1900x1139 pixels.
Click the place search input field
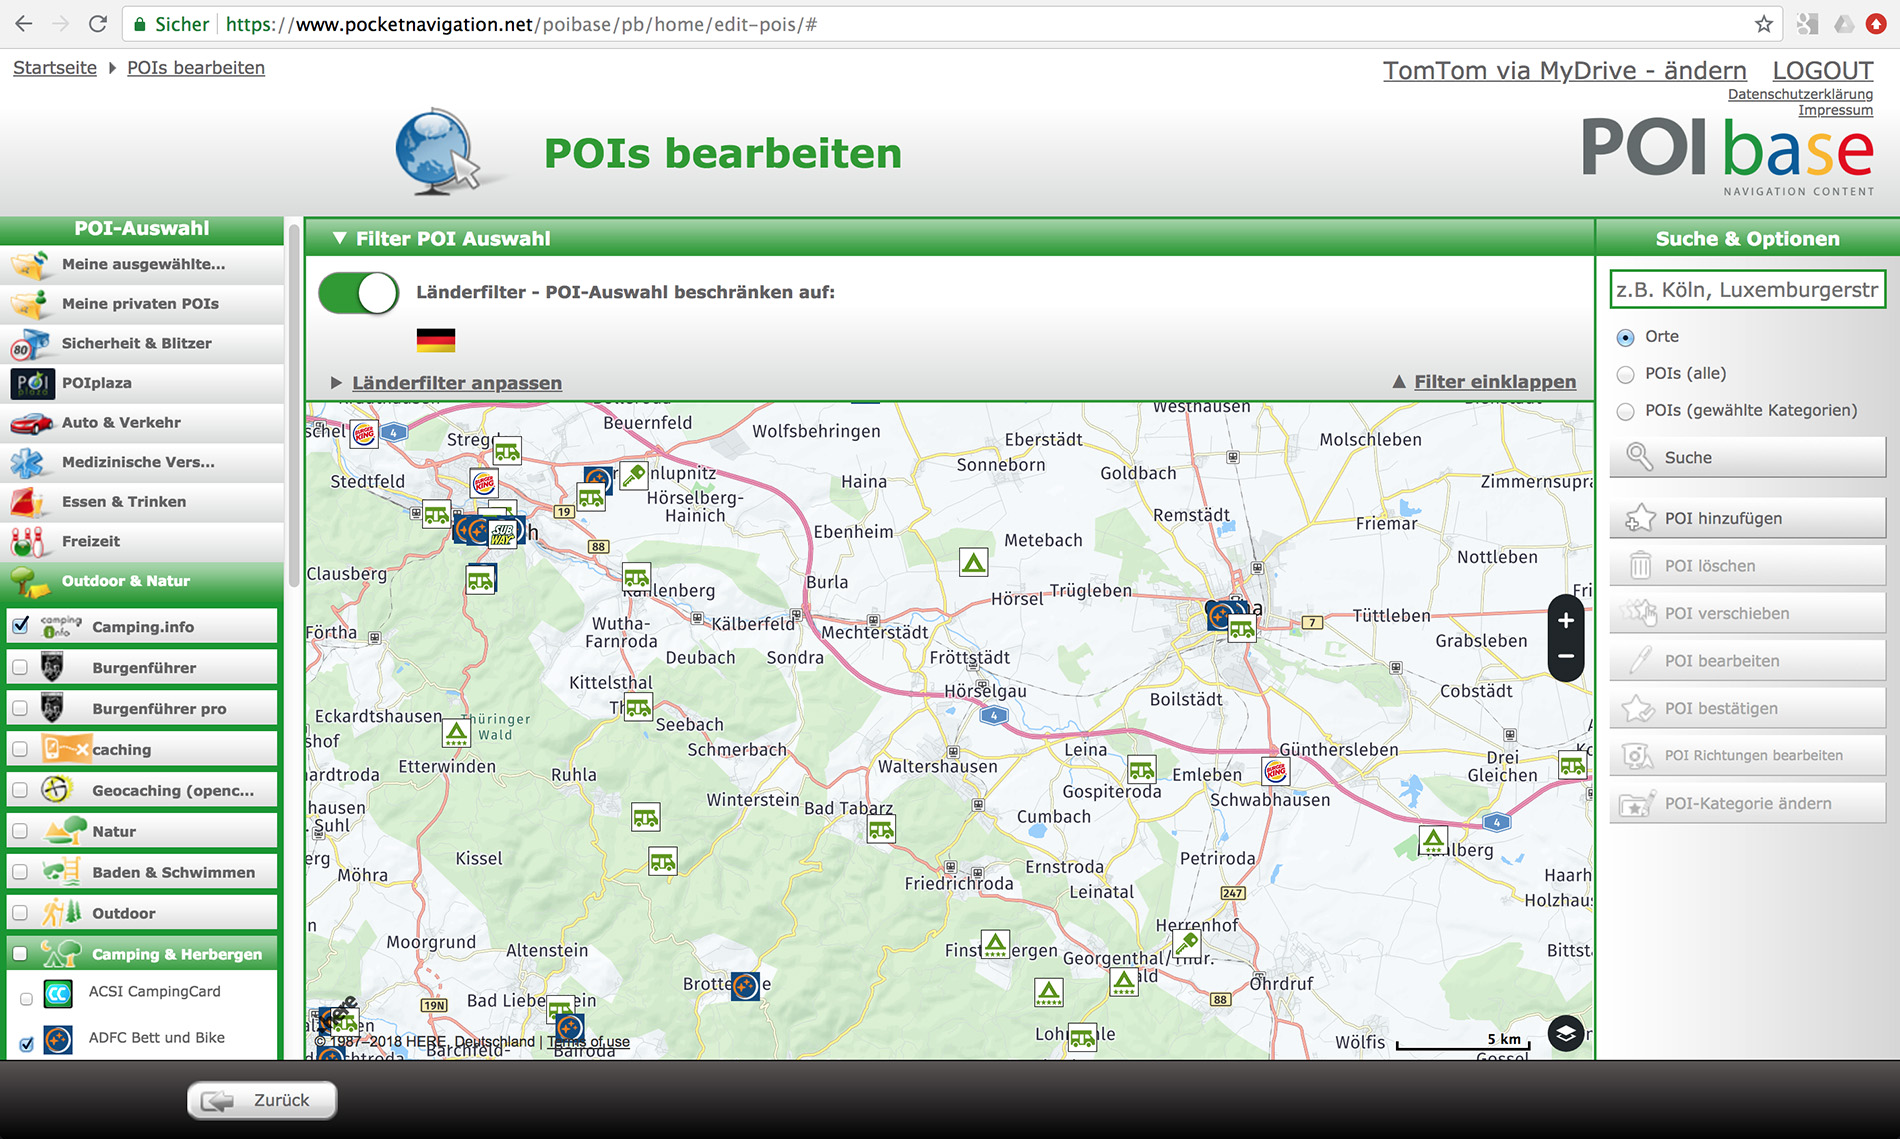[1746, 290]
